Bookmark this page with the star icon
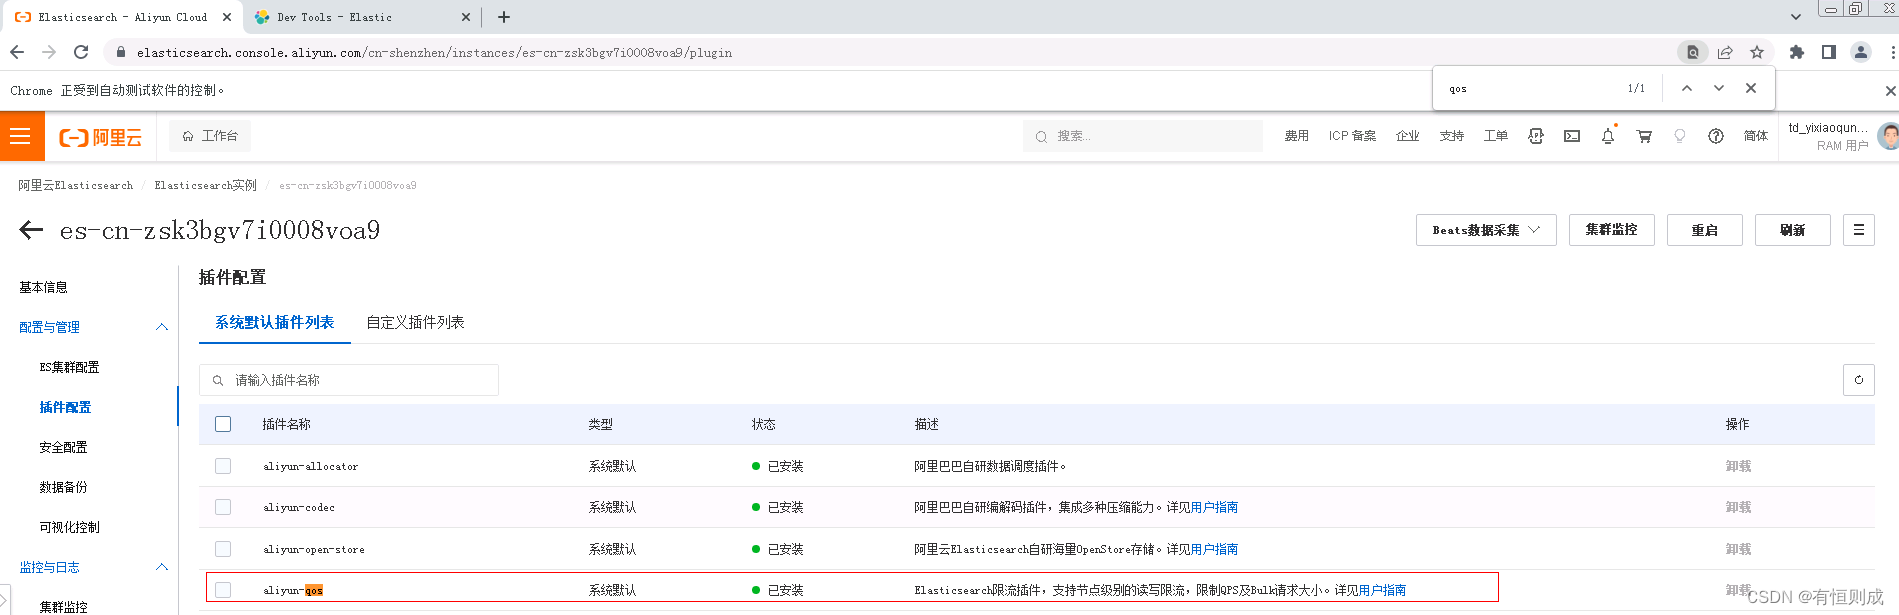1899x615 pixels. [x=1757, y=52]
